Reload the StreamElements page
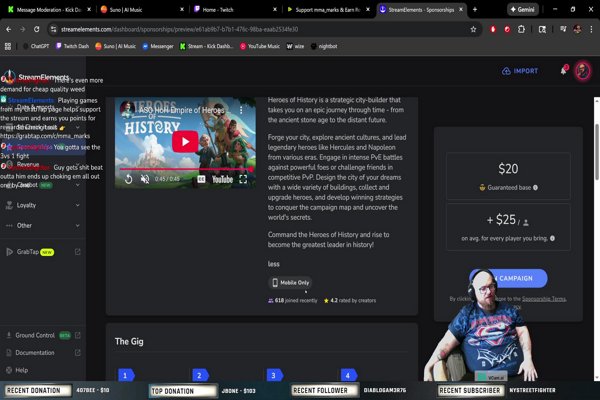The height and width of the screenshot is (400, 600). pos(36,29)
